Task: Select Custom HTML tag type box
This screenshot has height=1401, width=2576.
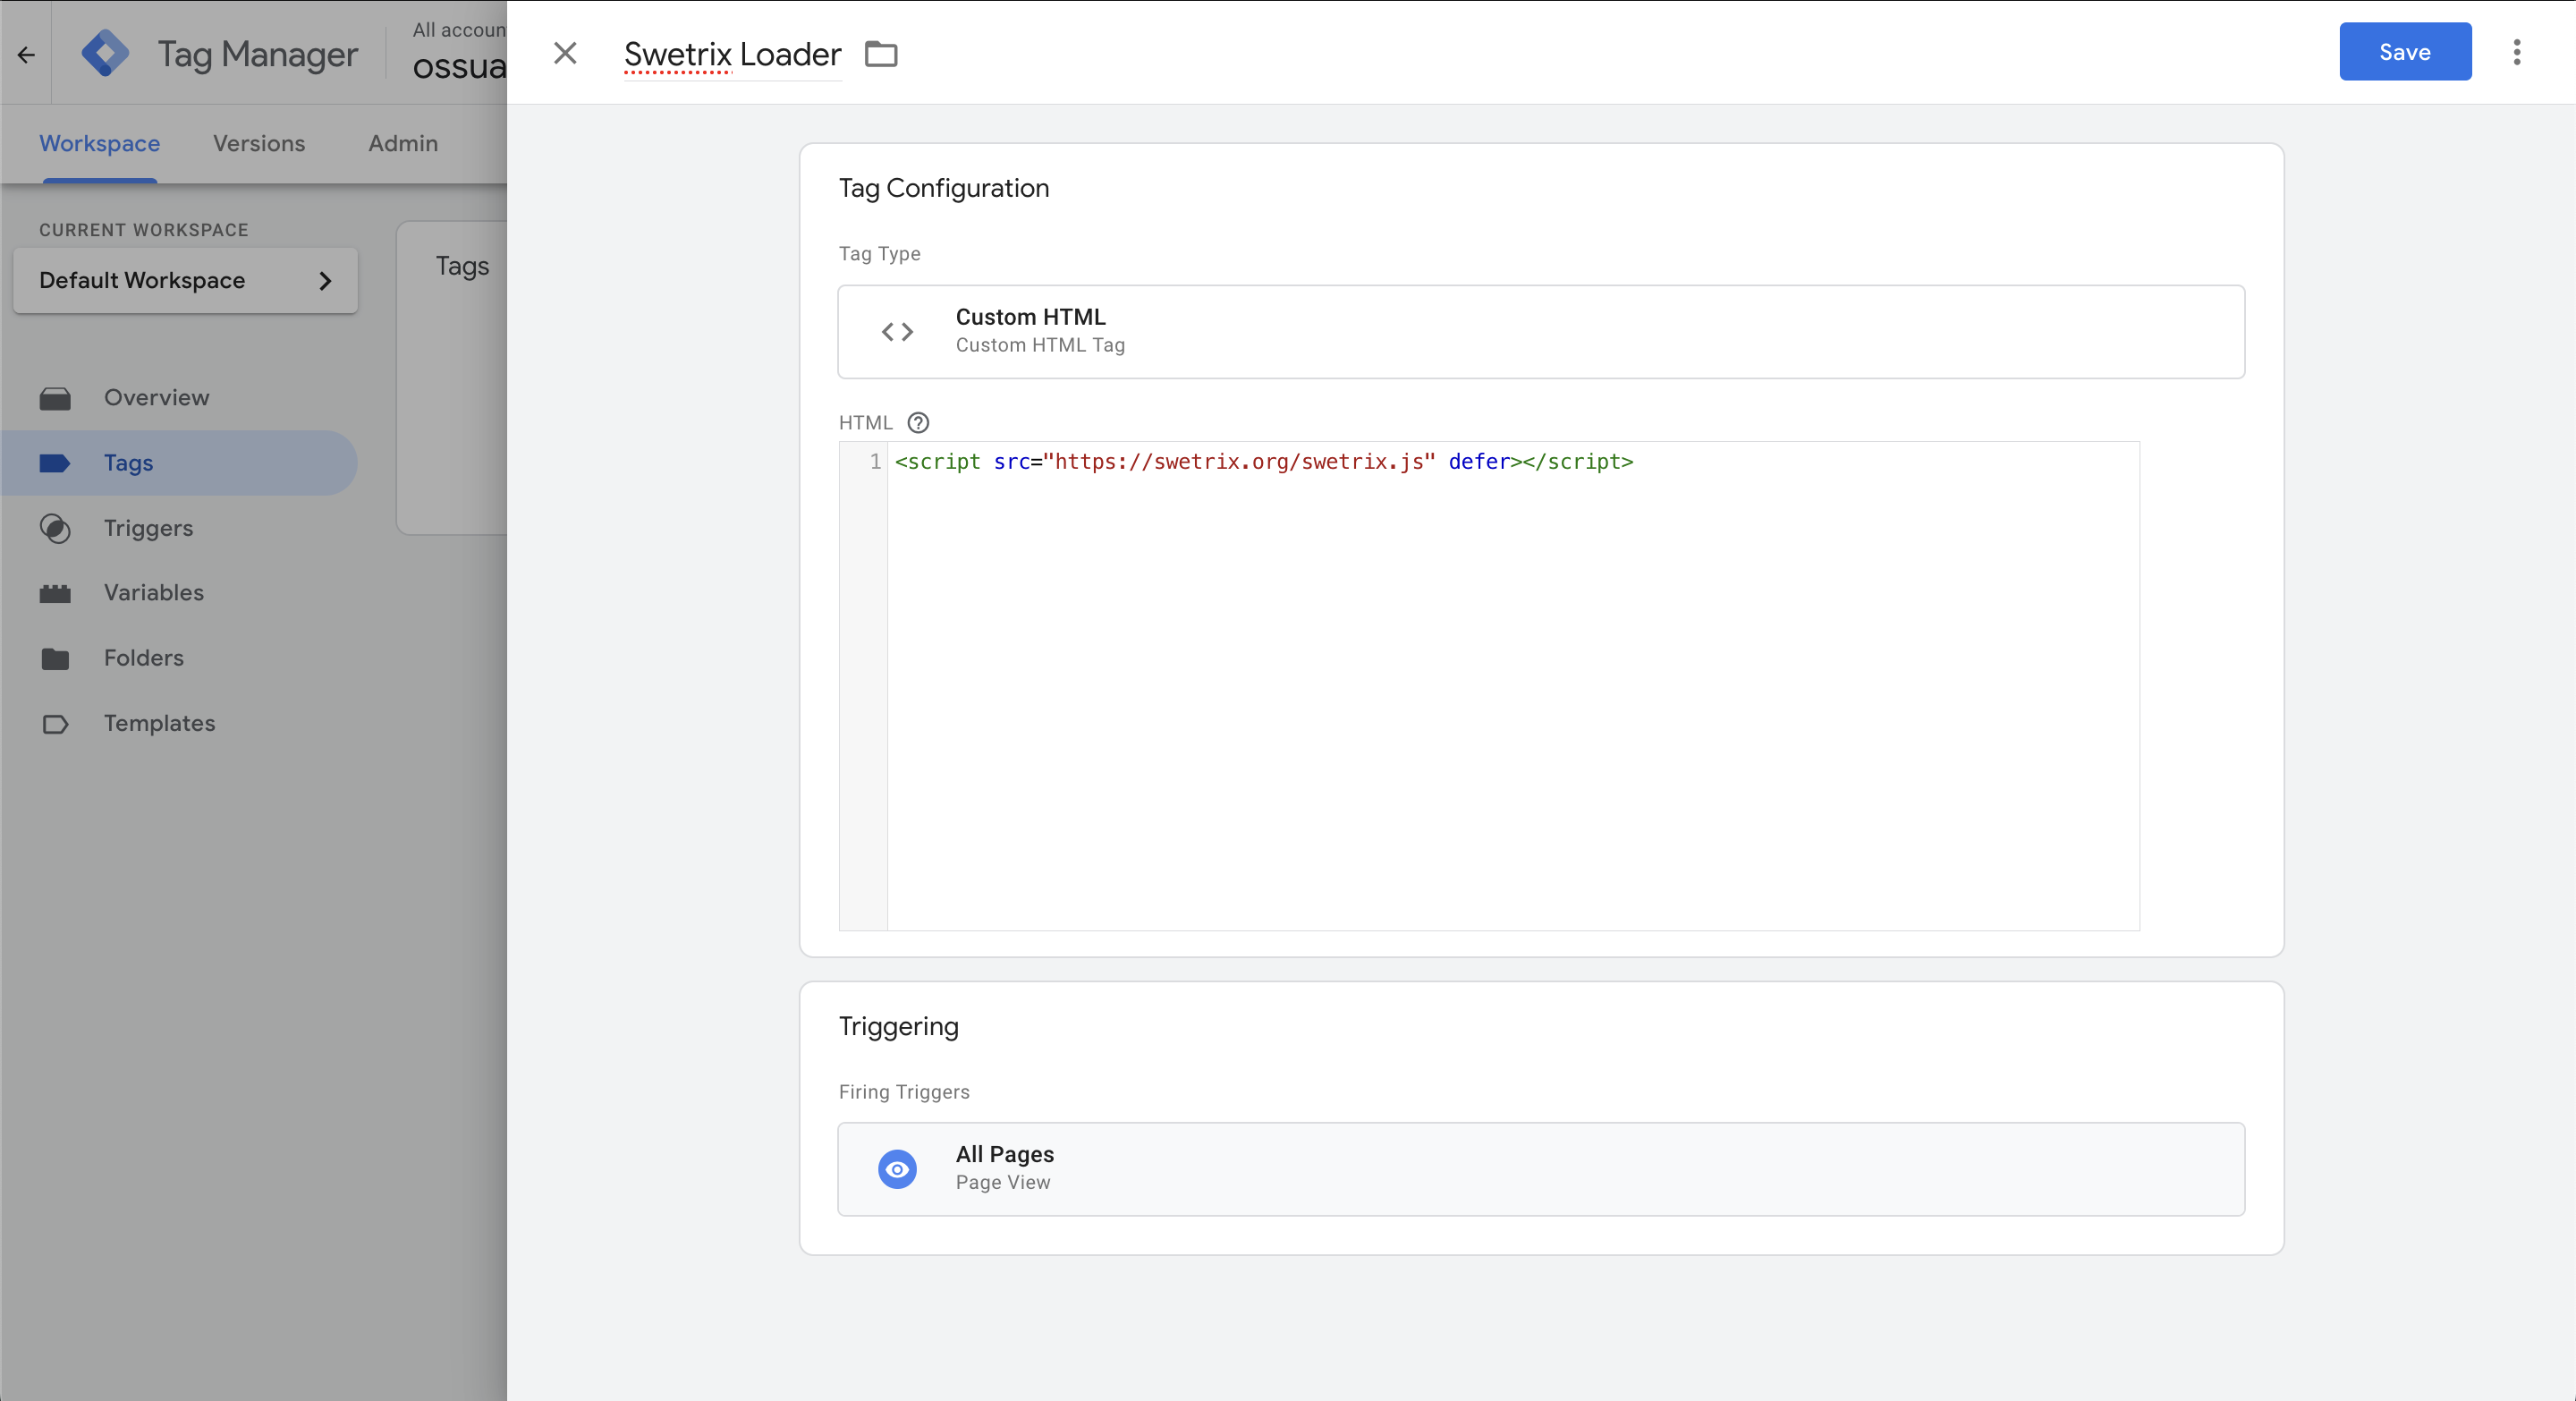Action: [1540, 332]
